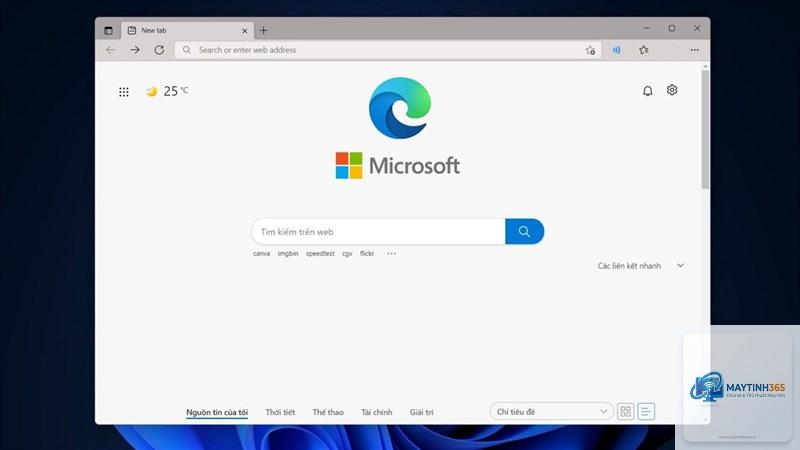Close the New tab tab
Image resolution: width=800 pixels, height=450 pixels.
point(244,31)
